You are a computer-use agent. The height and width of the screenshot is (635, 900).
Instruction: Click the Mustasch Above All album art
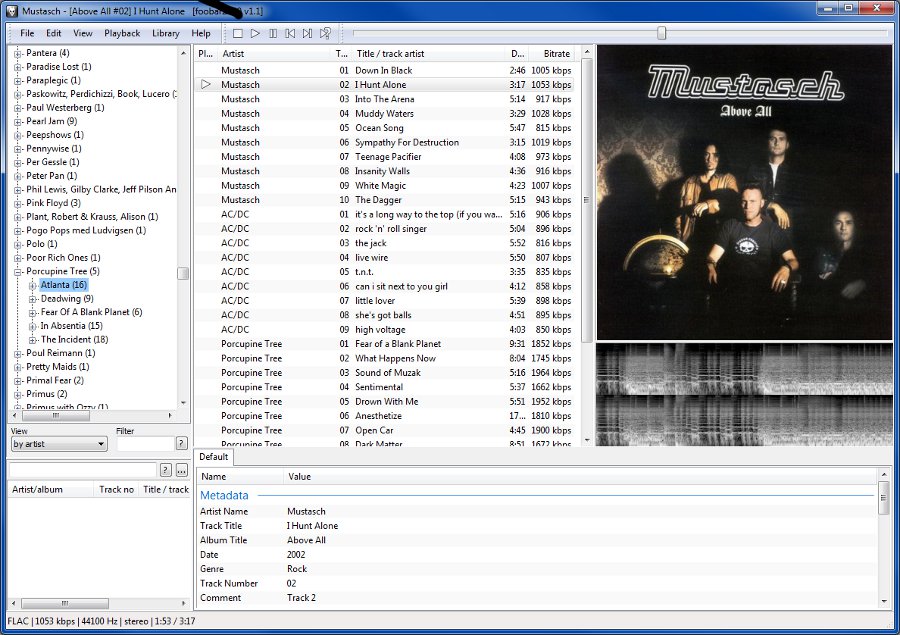pyautogui.click(x=745, y=193)
